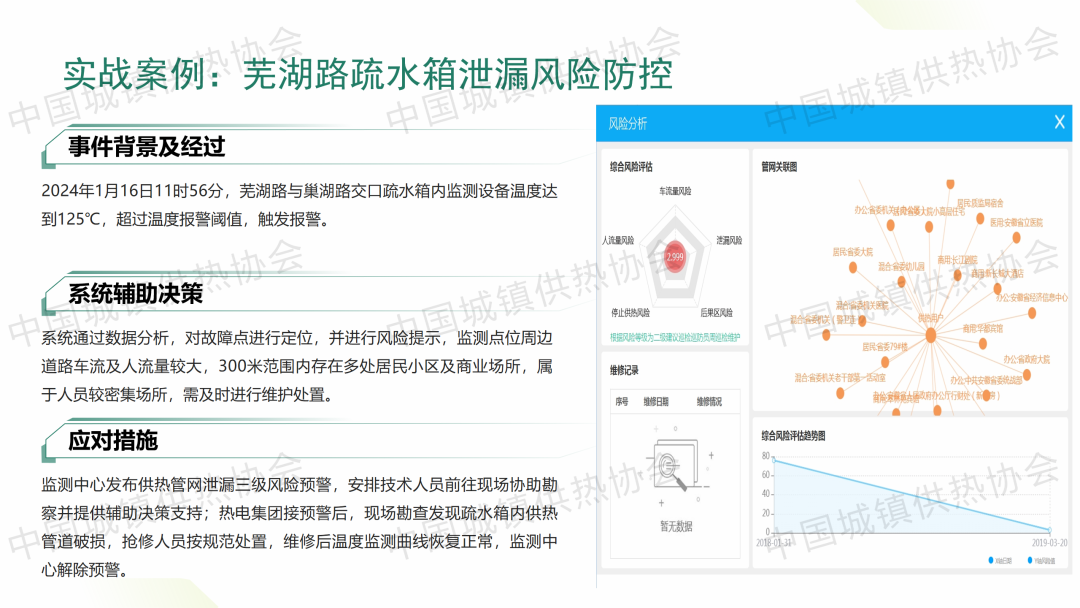The height and width of the screenshot is (608, 1080).
Task: Toggle the X轴日期 legend item
Action: point(1000,561)
